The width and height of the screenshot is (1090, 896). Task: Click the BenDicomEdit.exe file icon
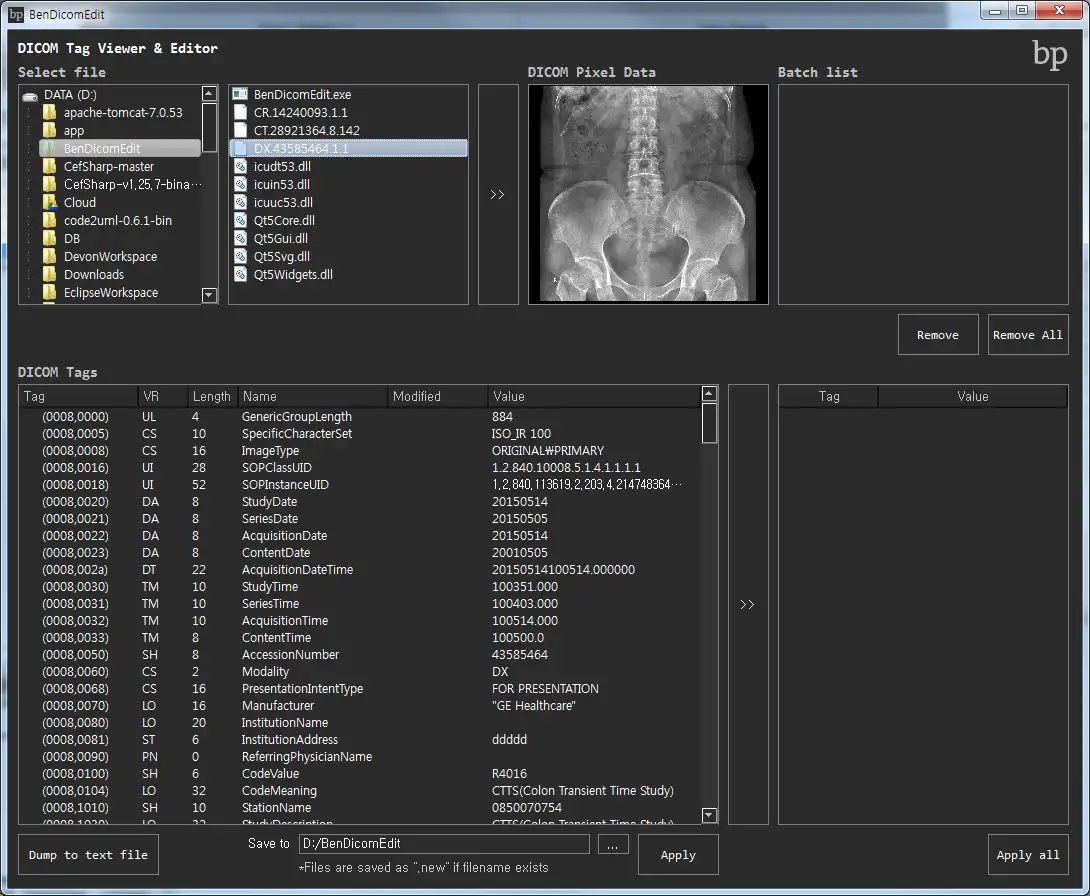pos(239,94)
